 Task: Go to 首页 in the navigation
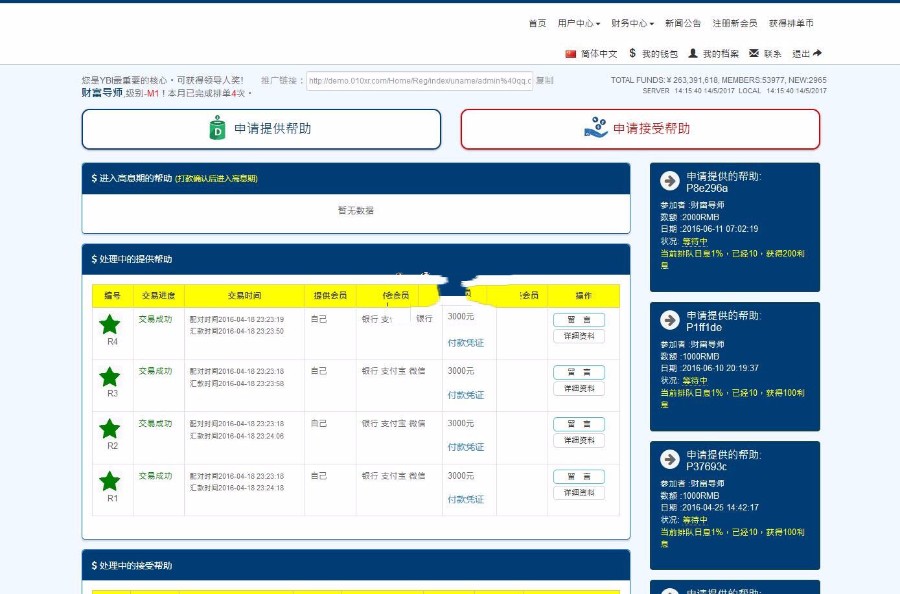coord(537,23)
